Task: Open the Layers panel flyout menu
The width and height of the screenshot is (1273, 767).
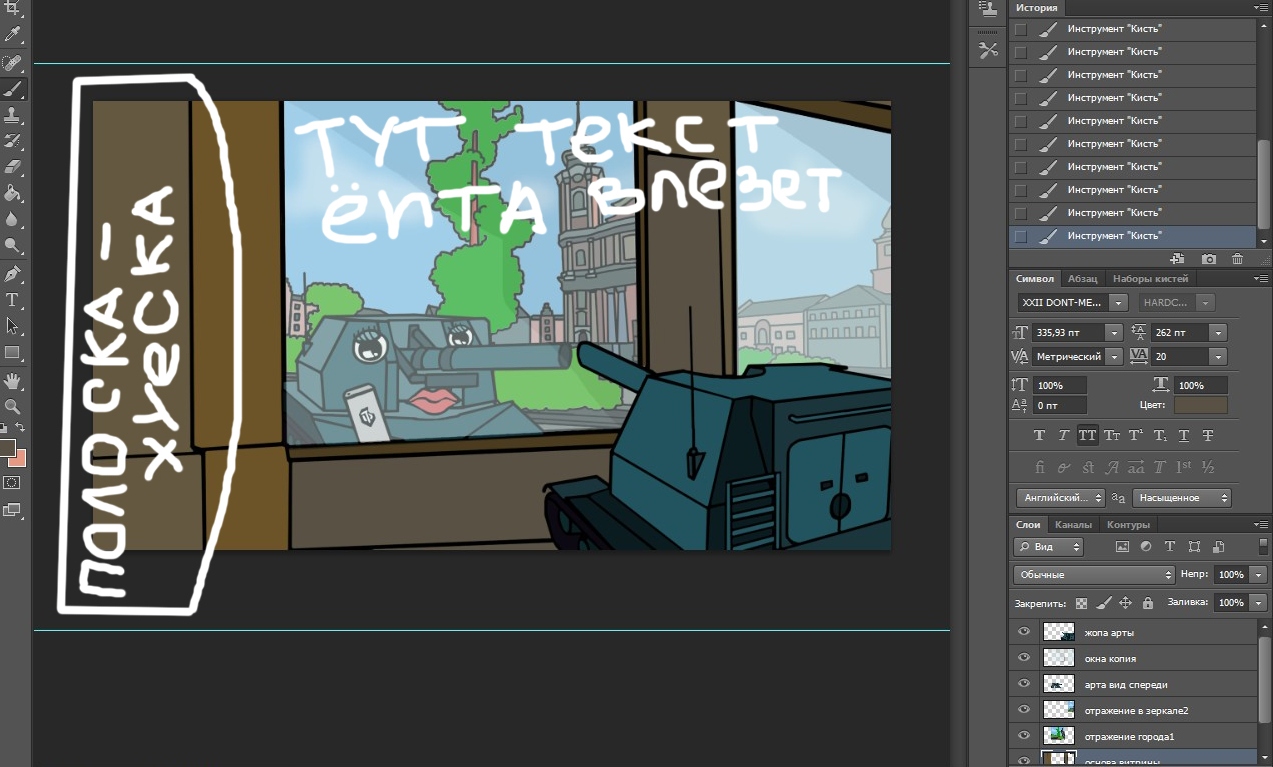Action: [x=1261, y=524]
